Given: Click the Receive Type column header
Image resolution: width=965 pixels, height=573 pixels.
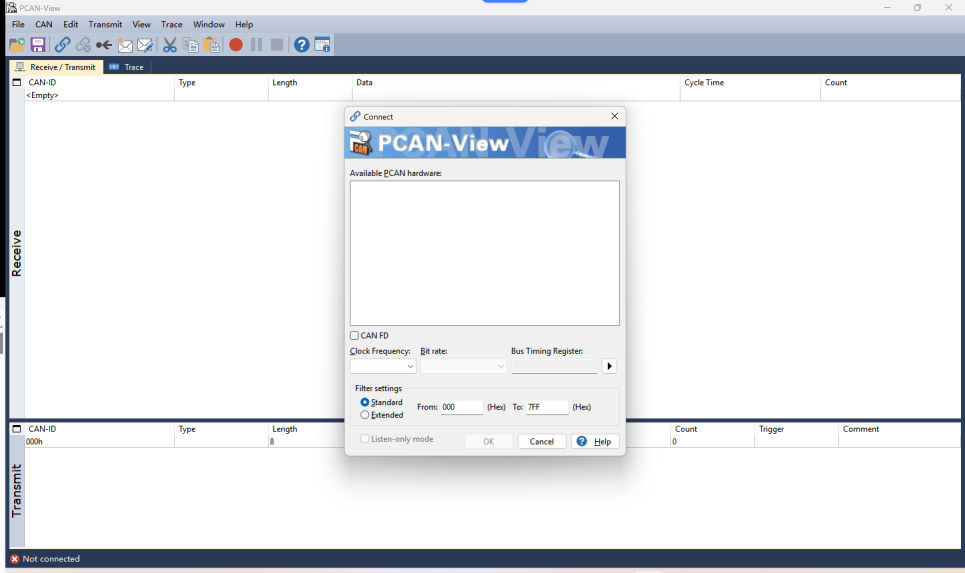Looking at the screenshot, I should tap(222, 82).
